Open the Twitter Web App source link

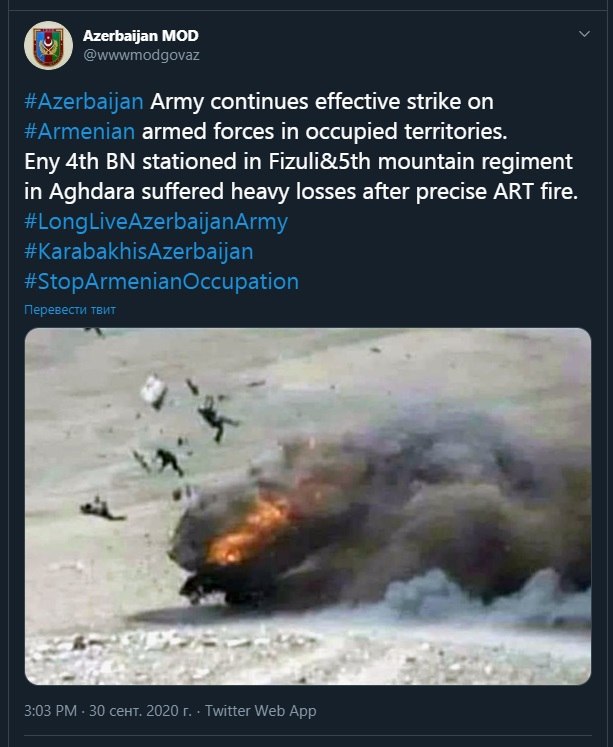261,711
